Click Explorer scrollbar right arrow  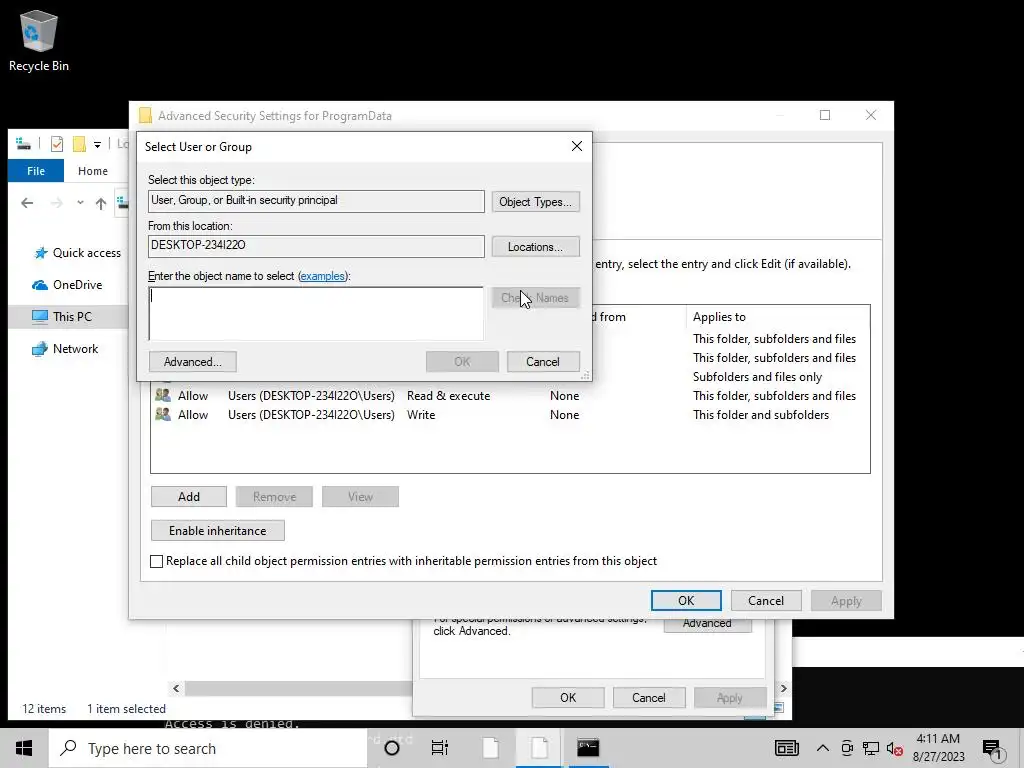click(784, 688)
